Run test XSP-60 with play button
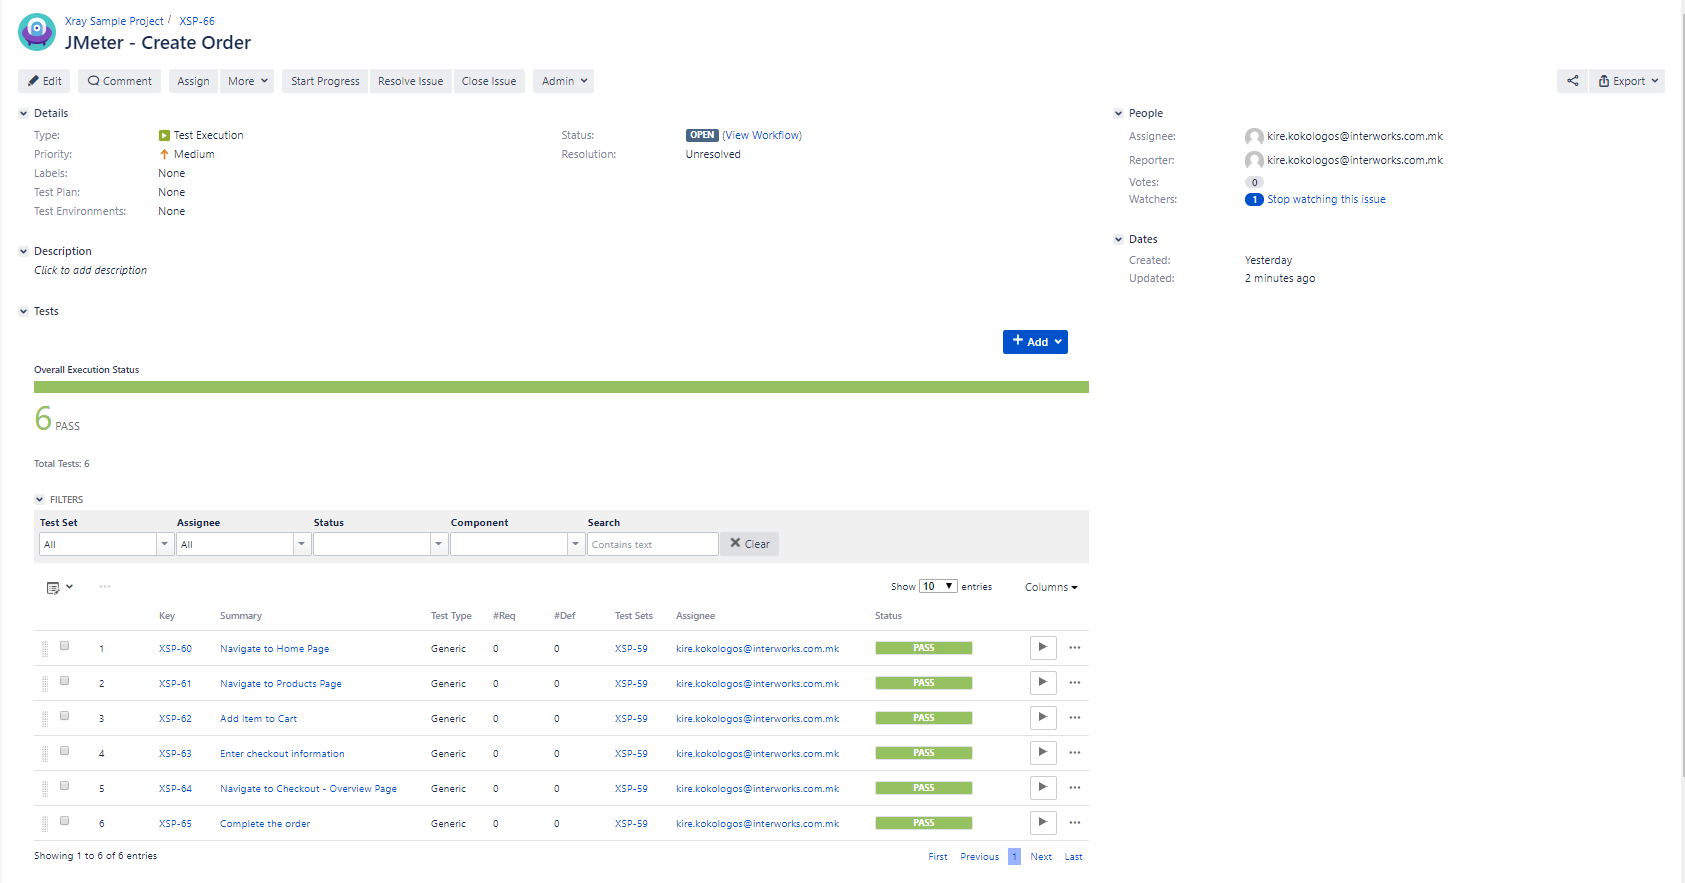The height and width of the screenshot is (883, 1685). coord(1043,648)
